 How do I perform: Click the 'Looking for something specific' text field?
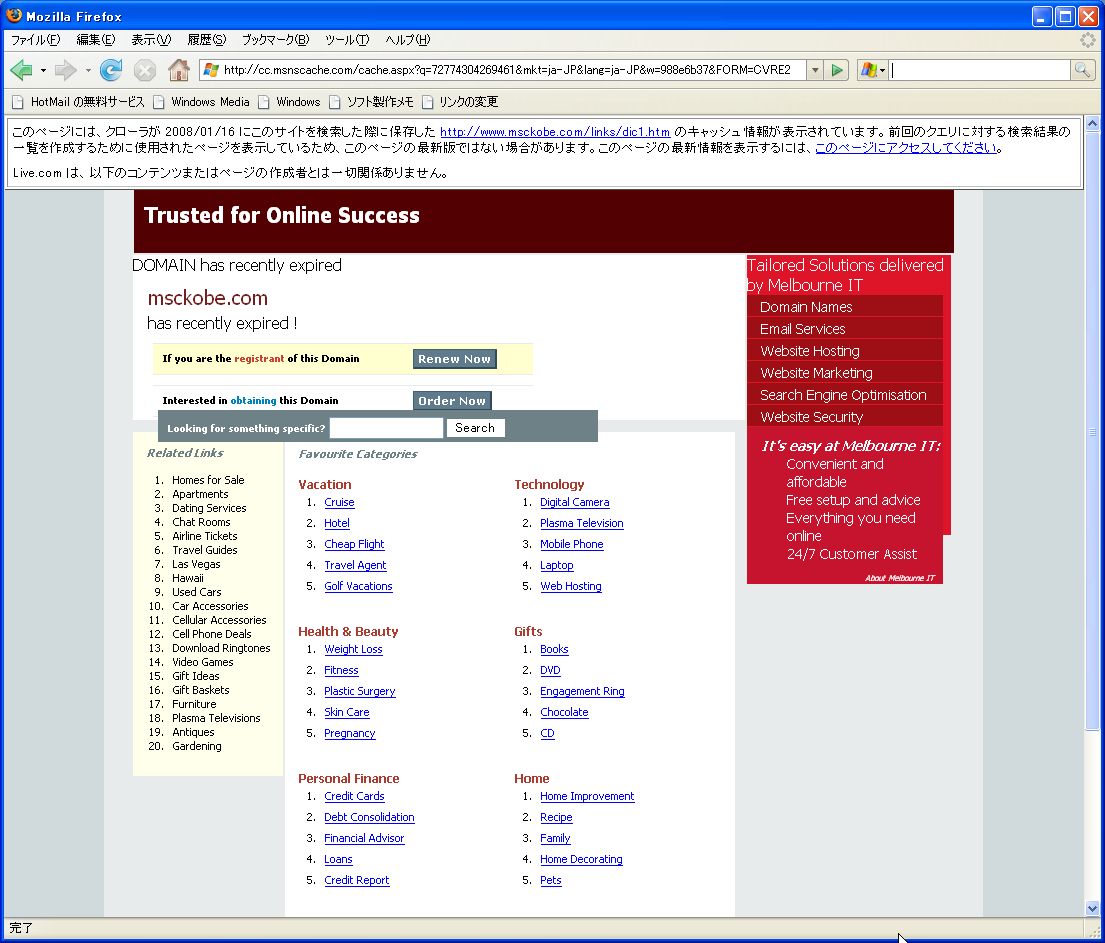[x=386, y=428]
